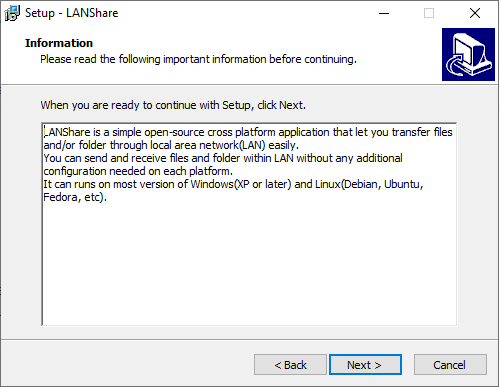
Task: Cancel the LANShare setup
Action: 450,364
